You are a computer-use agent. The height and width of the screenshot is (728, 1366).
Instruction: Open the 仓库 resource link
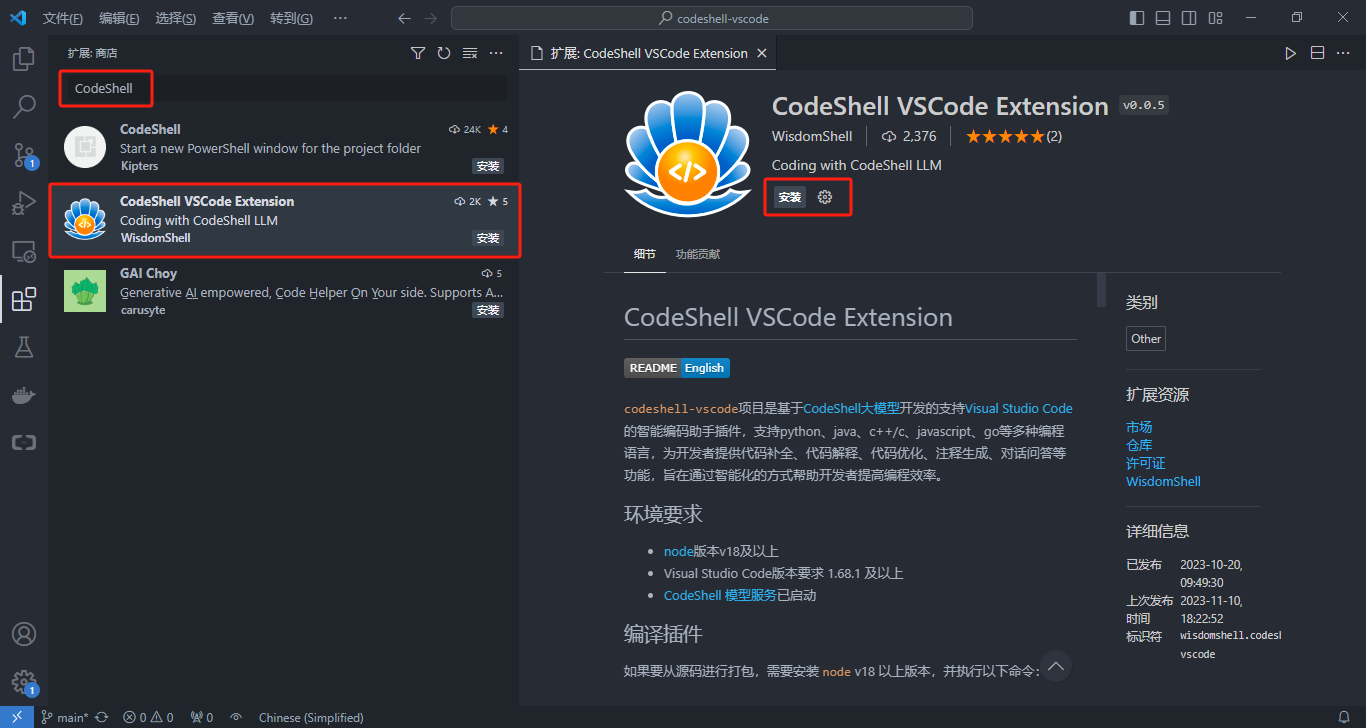click(x=1139, y=445)
